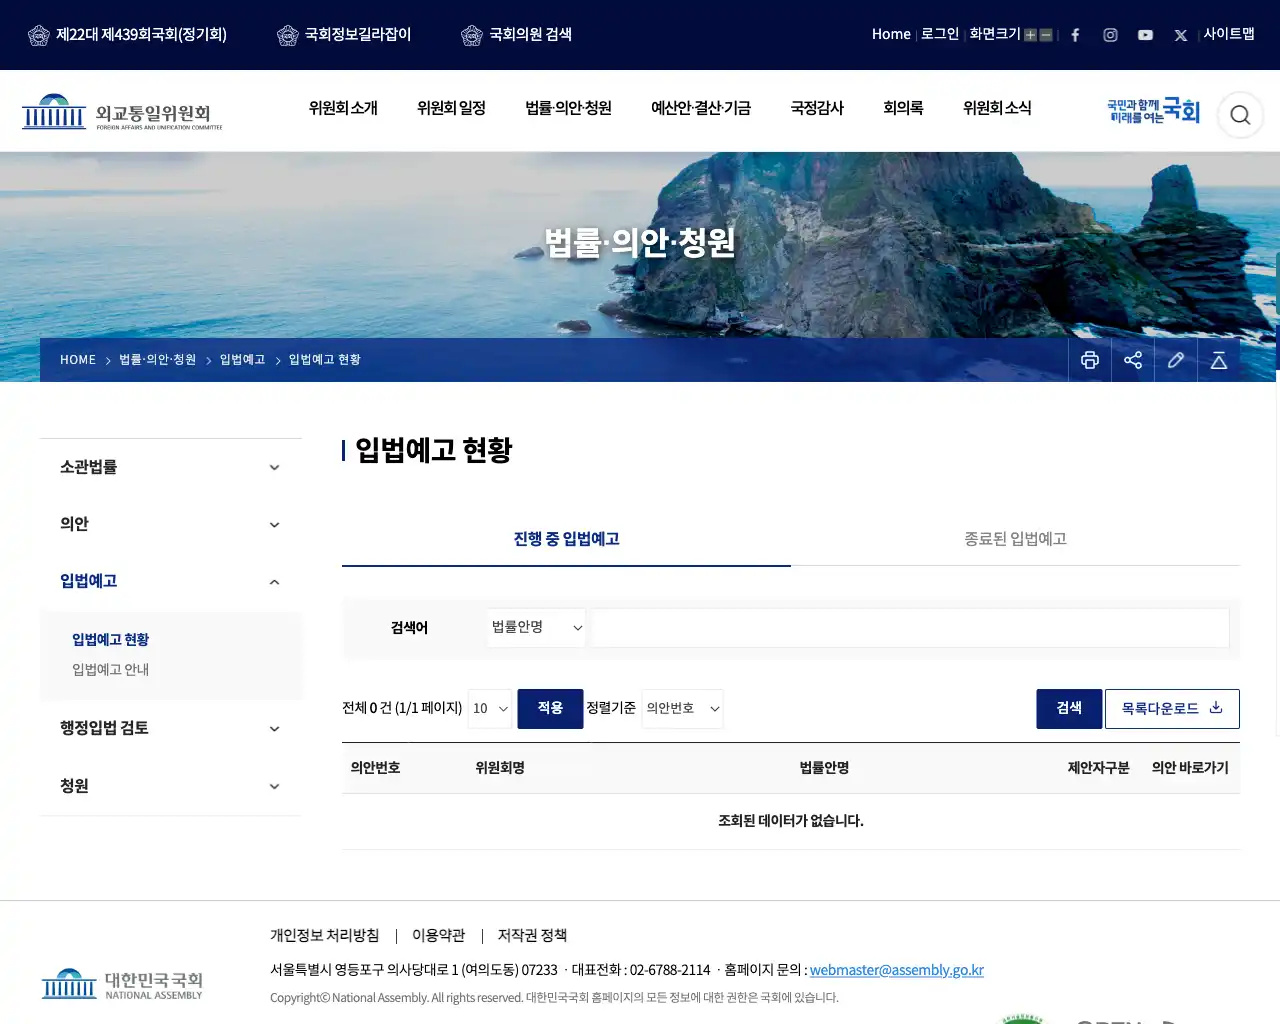
Task: Open 국회의원 검색 link
Action: click(516, 35)
